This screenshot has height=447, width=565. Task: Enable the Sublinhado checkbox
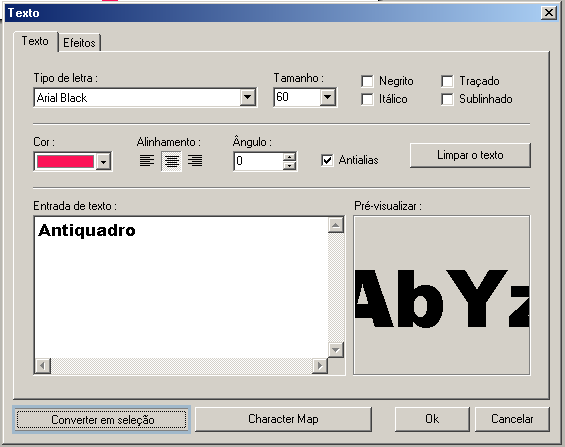coord(447,99)
